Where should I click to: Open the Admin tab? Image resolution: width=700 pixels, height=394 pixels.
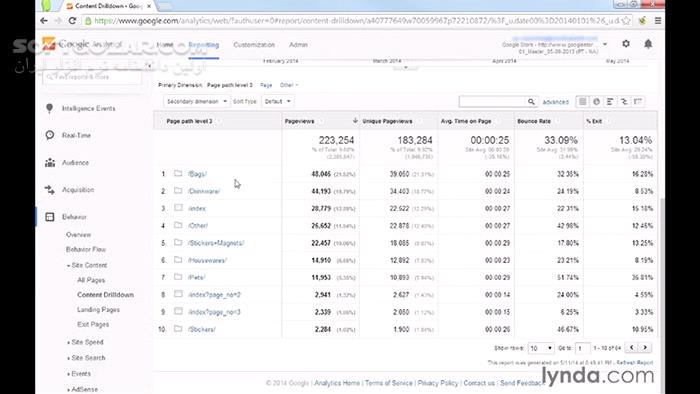click(x=298, y=45)
